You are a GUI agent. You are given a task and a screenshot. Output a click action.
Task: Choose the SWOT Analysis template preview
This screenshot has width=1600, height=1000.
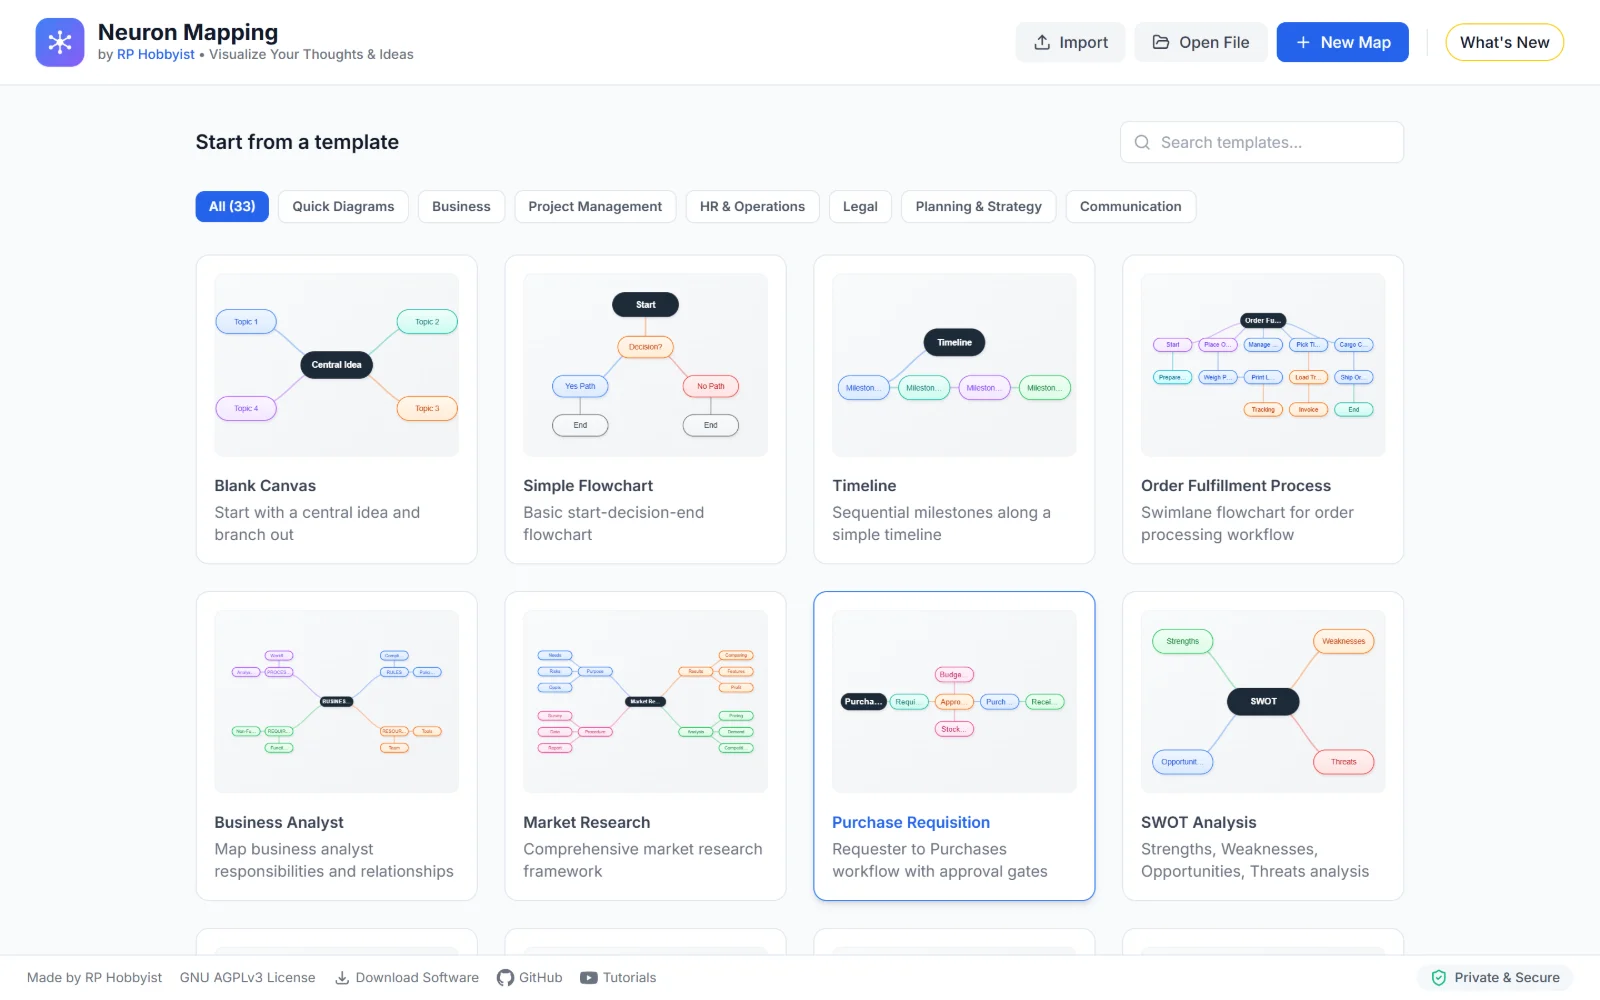tap(1264, 702)
